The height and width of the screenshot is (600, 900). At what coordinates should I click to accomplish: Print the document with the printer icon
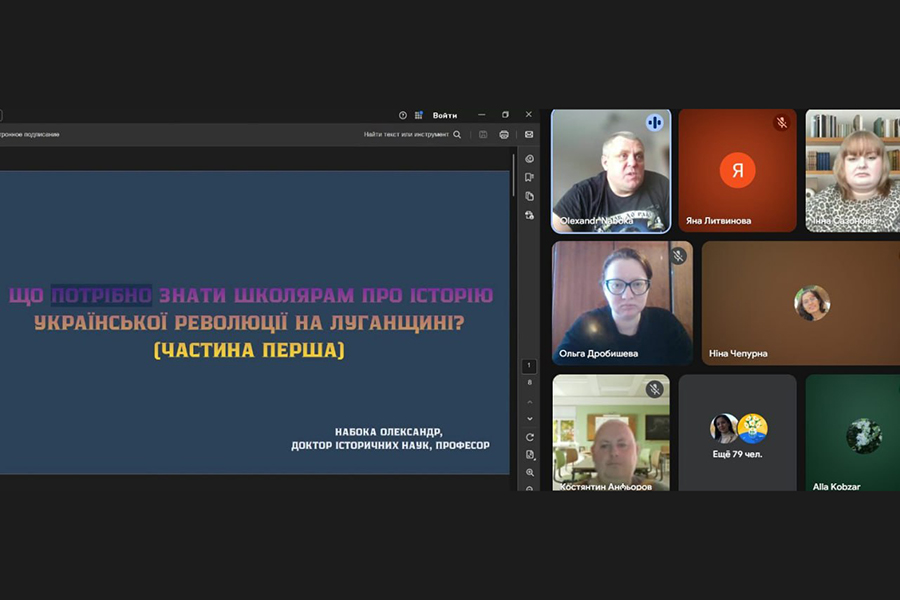coord(504,134)
